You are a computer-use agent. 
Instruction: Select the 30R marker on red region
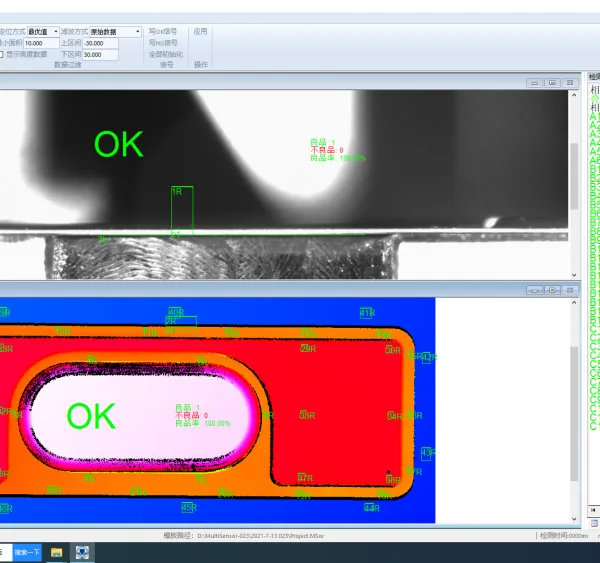tap(393, 350)
